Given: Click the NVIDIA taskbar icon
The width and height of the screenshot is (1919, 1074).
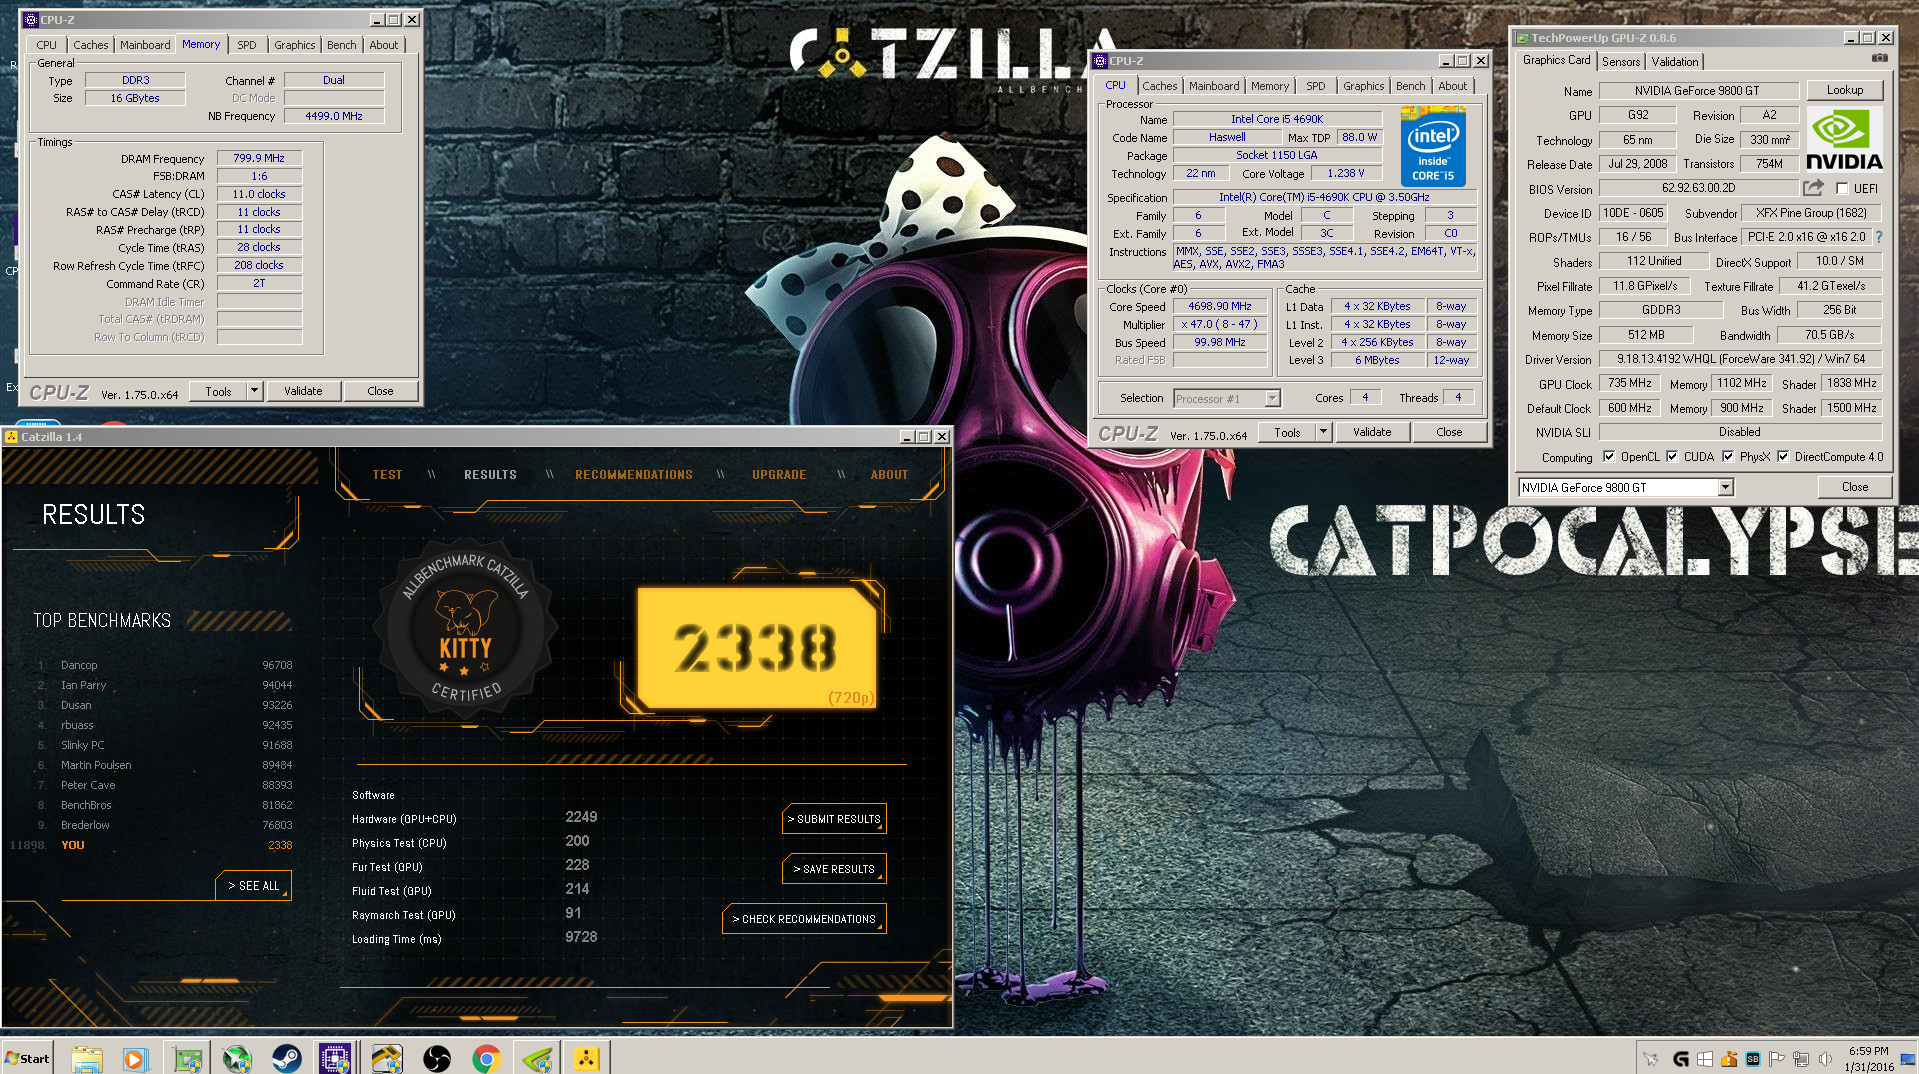Looking at the screenshot, I should coord(537,1058).
